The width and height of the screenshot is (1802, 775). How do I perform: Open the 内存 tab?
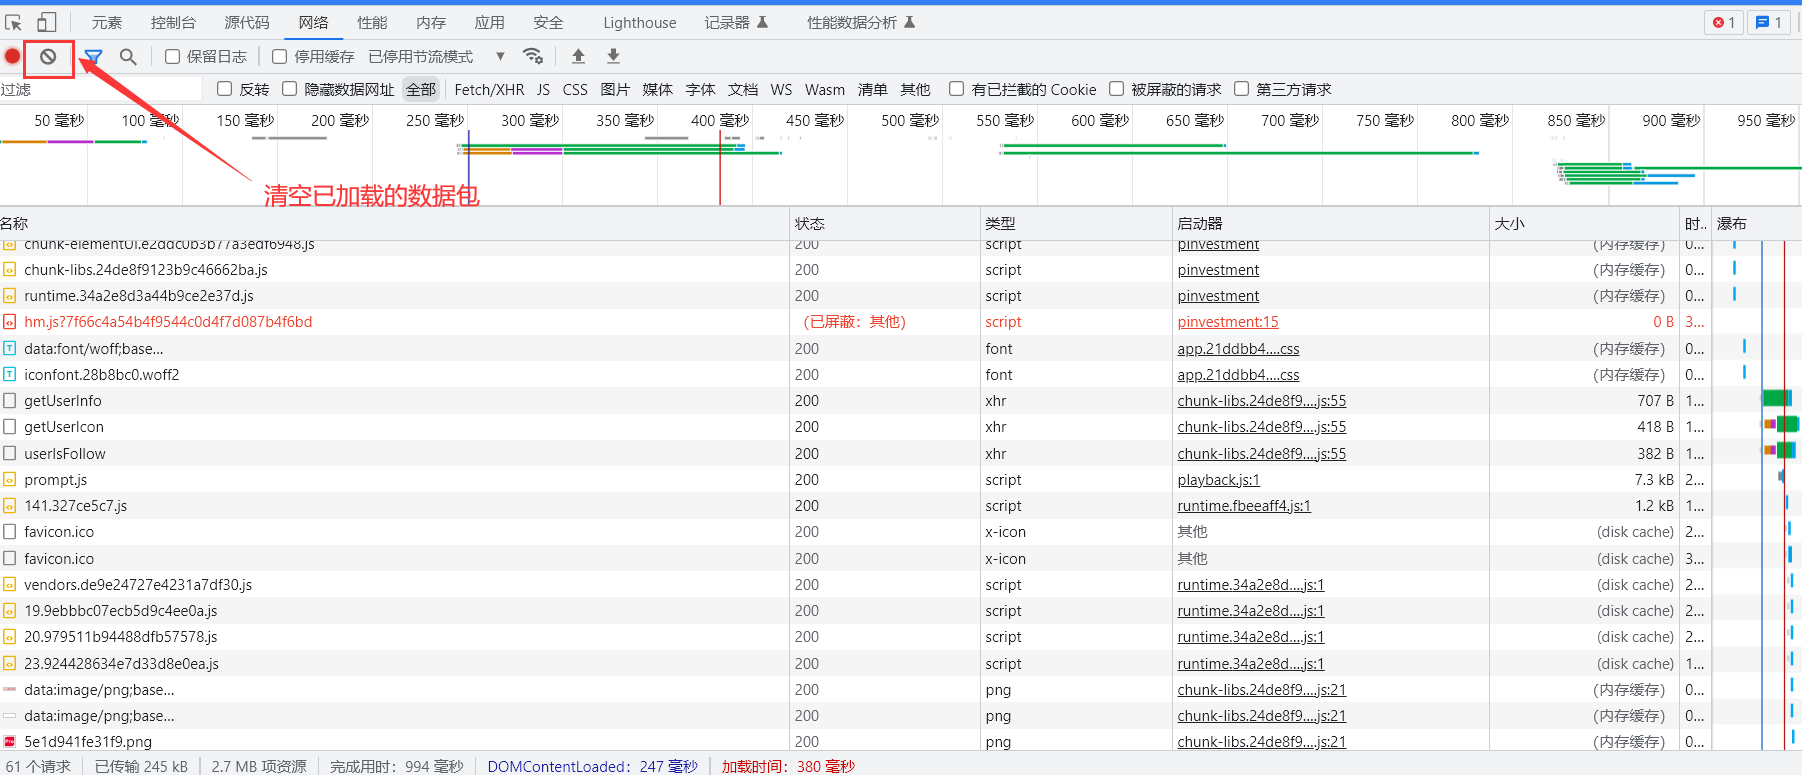tap(431, 22)
